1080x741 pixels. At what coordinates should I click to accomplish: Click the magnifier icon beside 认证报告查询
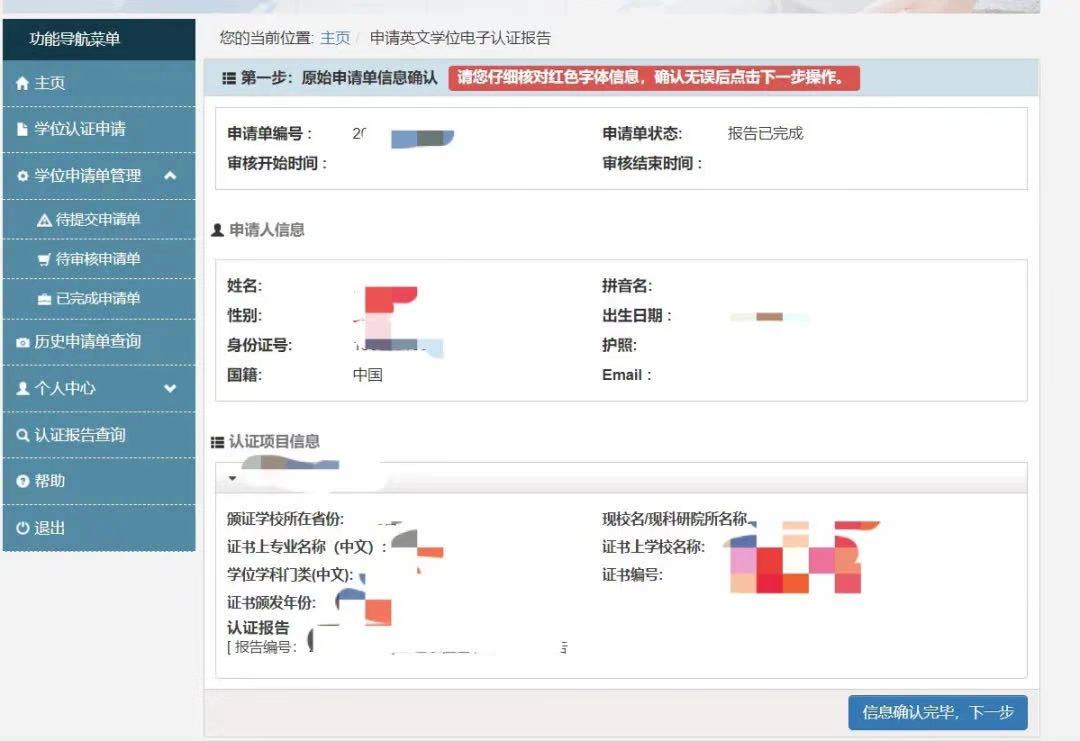(x=23, y=435)
